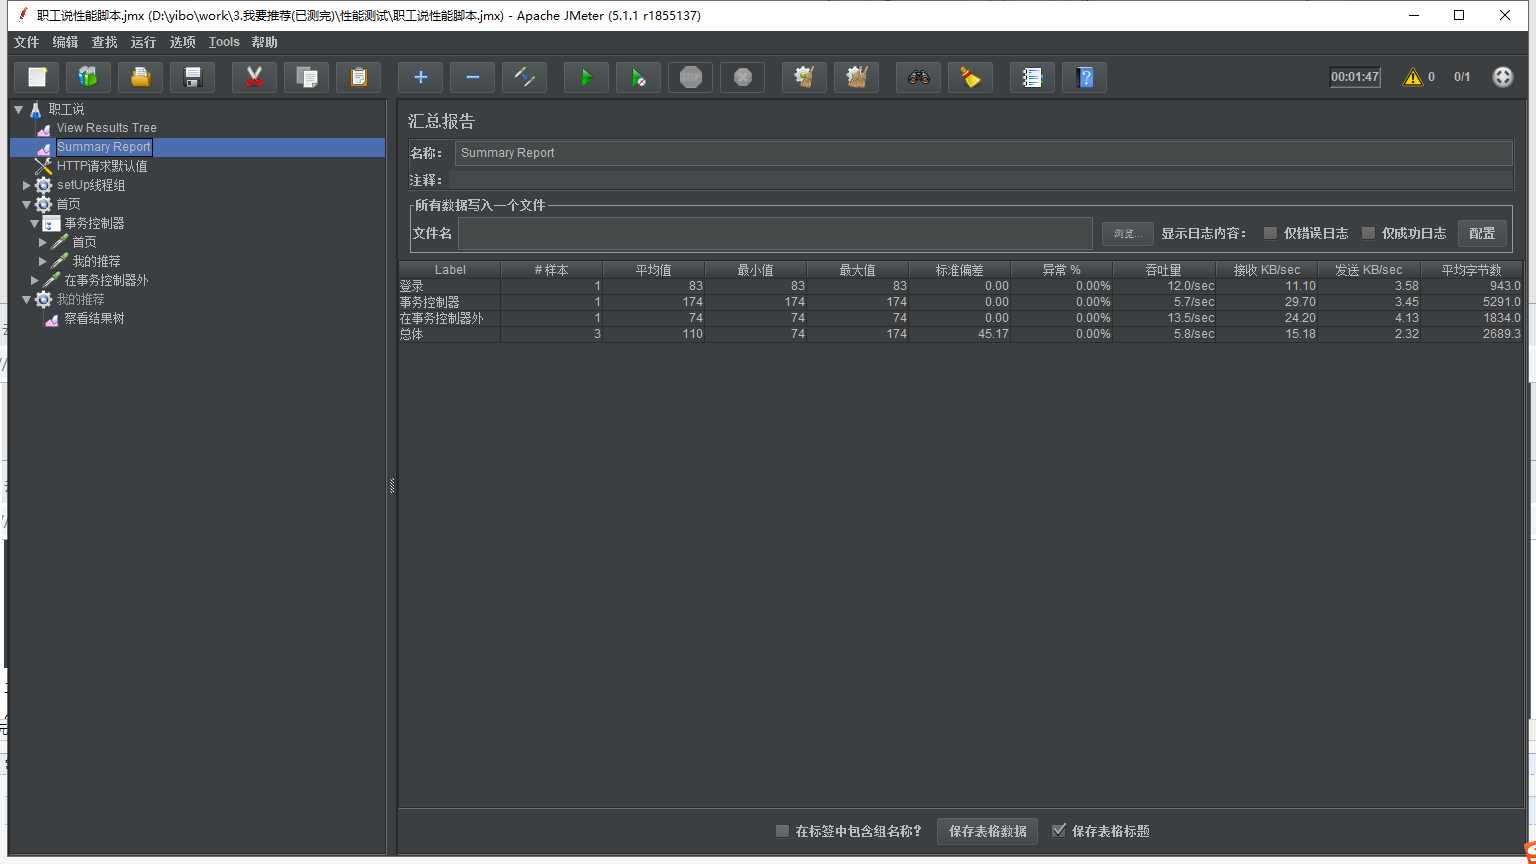Clear all results with double broom icon
This screenshot has height=864, width=1536.
click(857, 77)
